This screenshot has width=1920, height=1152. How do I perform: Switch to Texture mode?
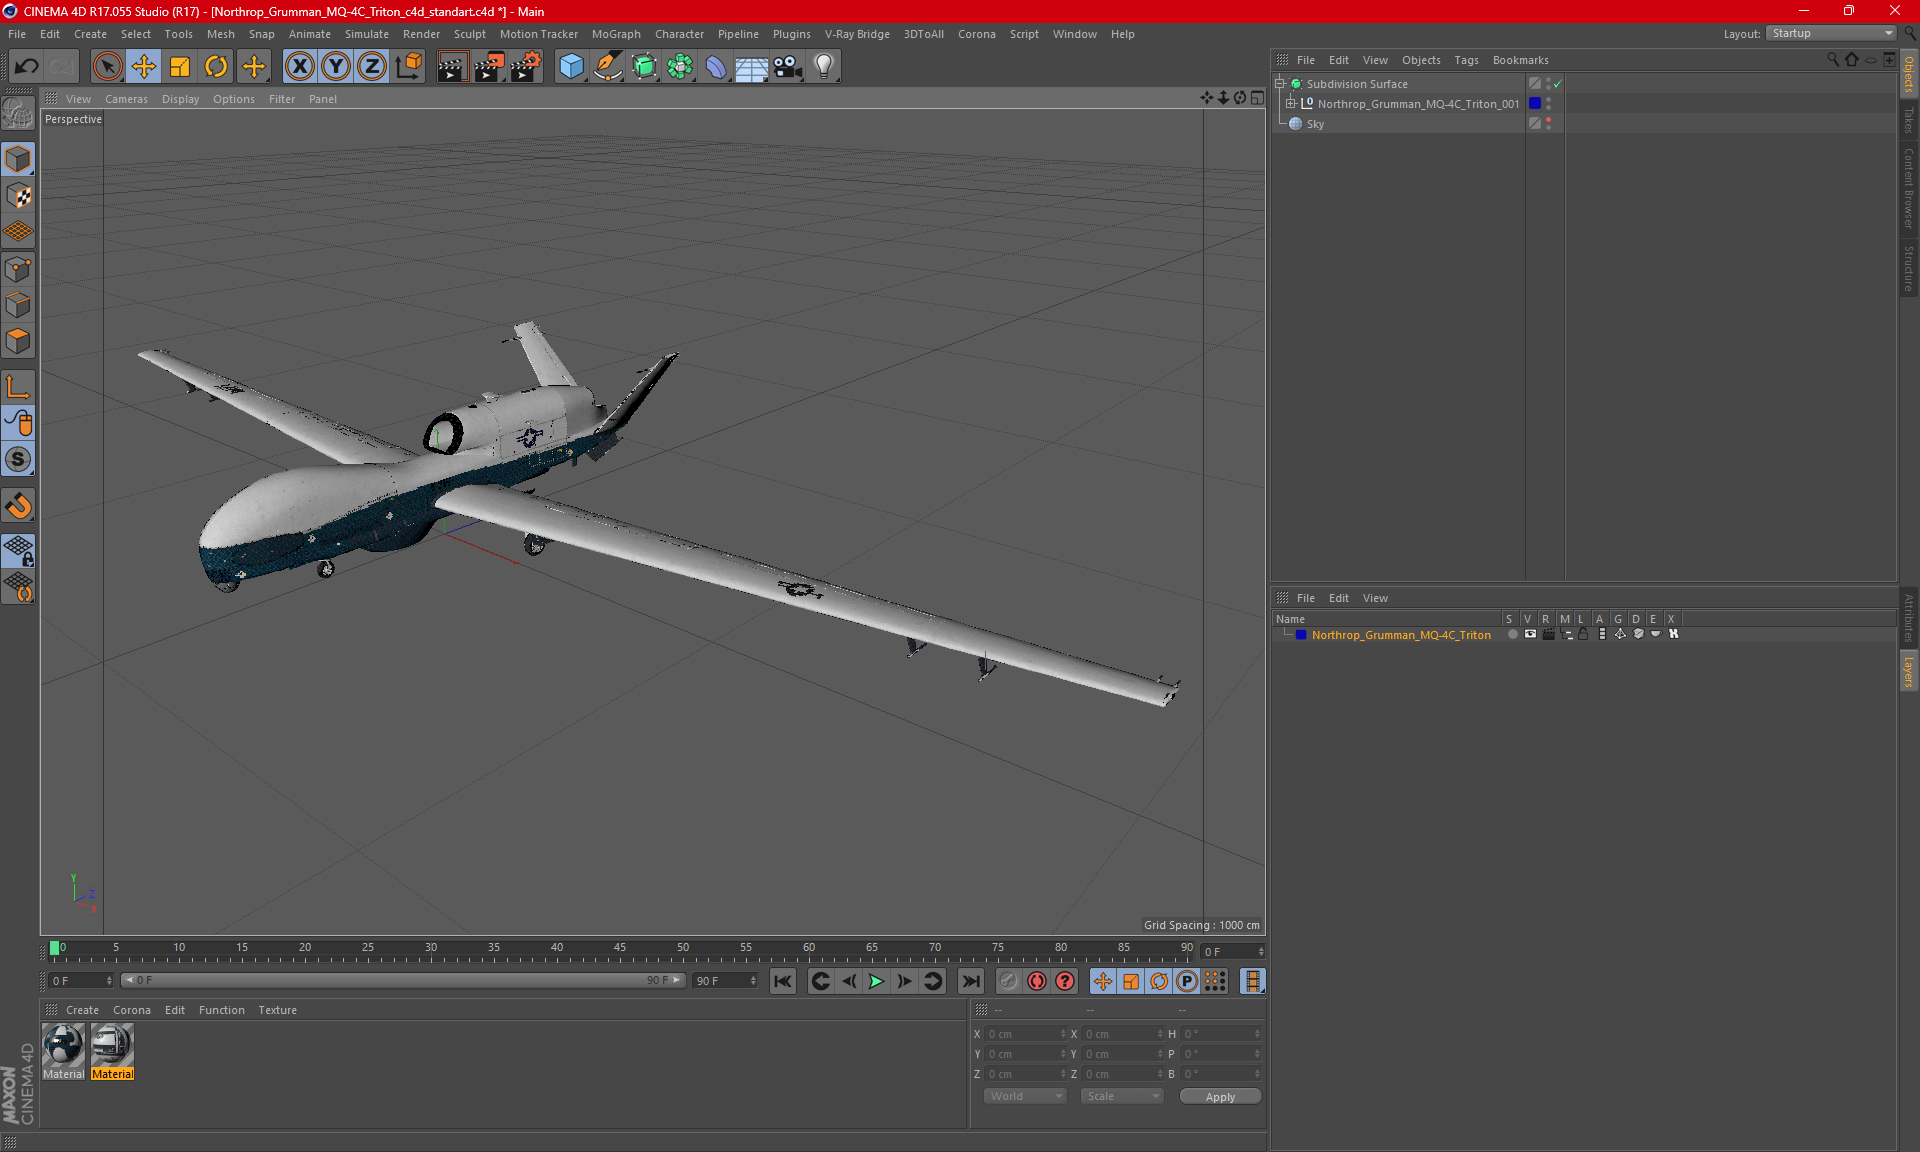(x=18, y=196)
